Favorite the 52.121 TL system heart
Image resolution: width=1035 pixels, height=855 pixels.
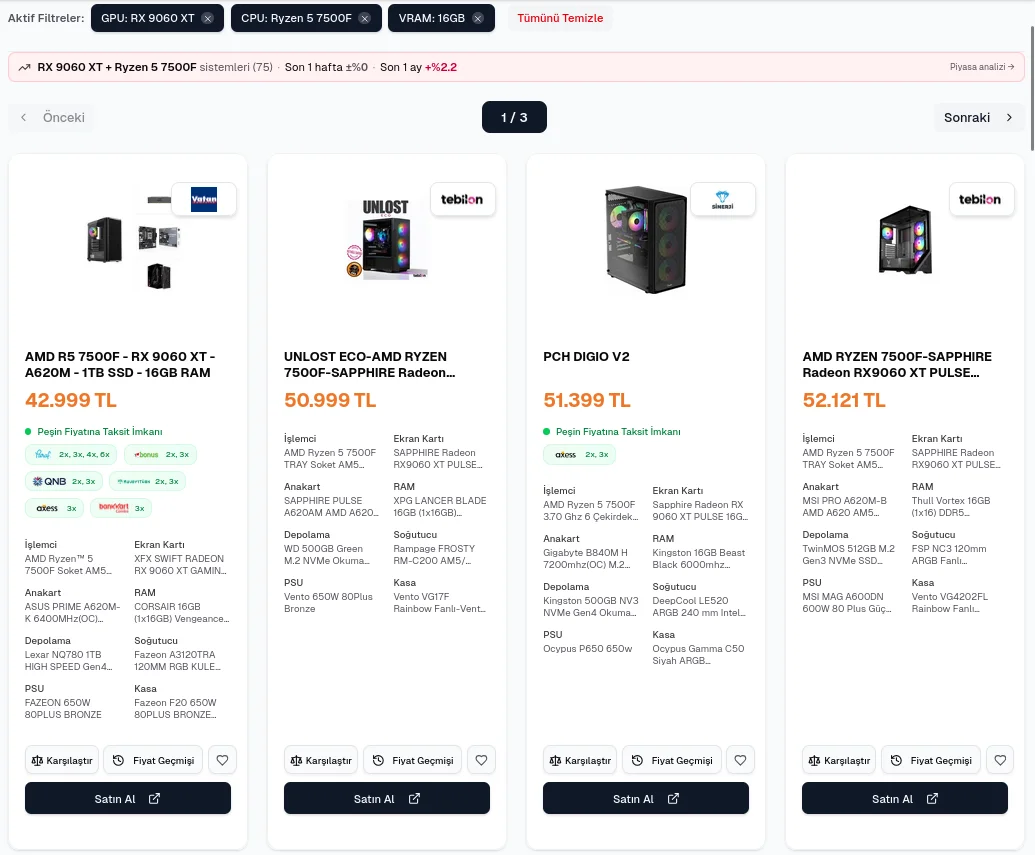(x=1000, y=760)
